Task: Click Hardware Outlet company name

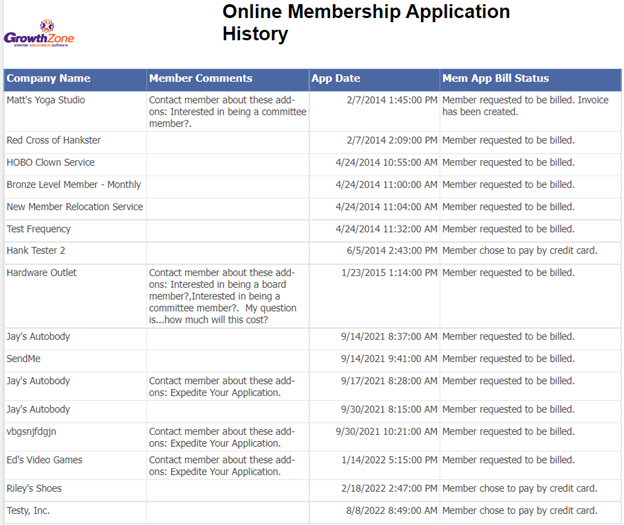Action: pyautogui.click(x=41, y=272)
